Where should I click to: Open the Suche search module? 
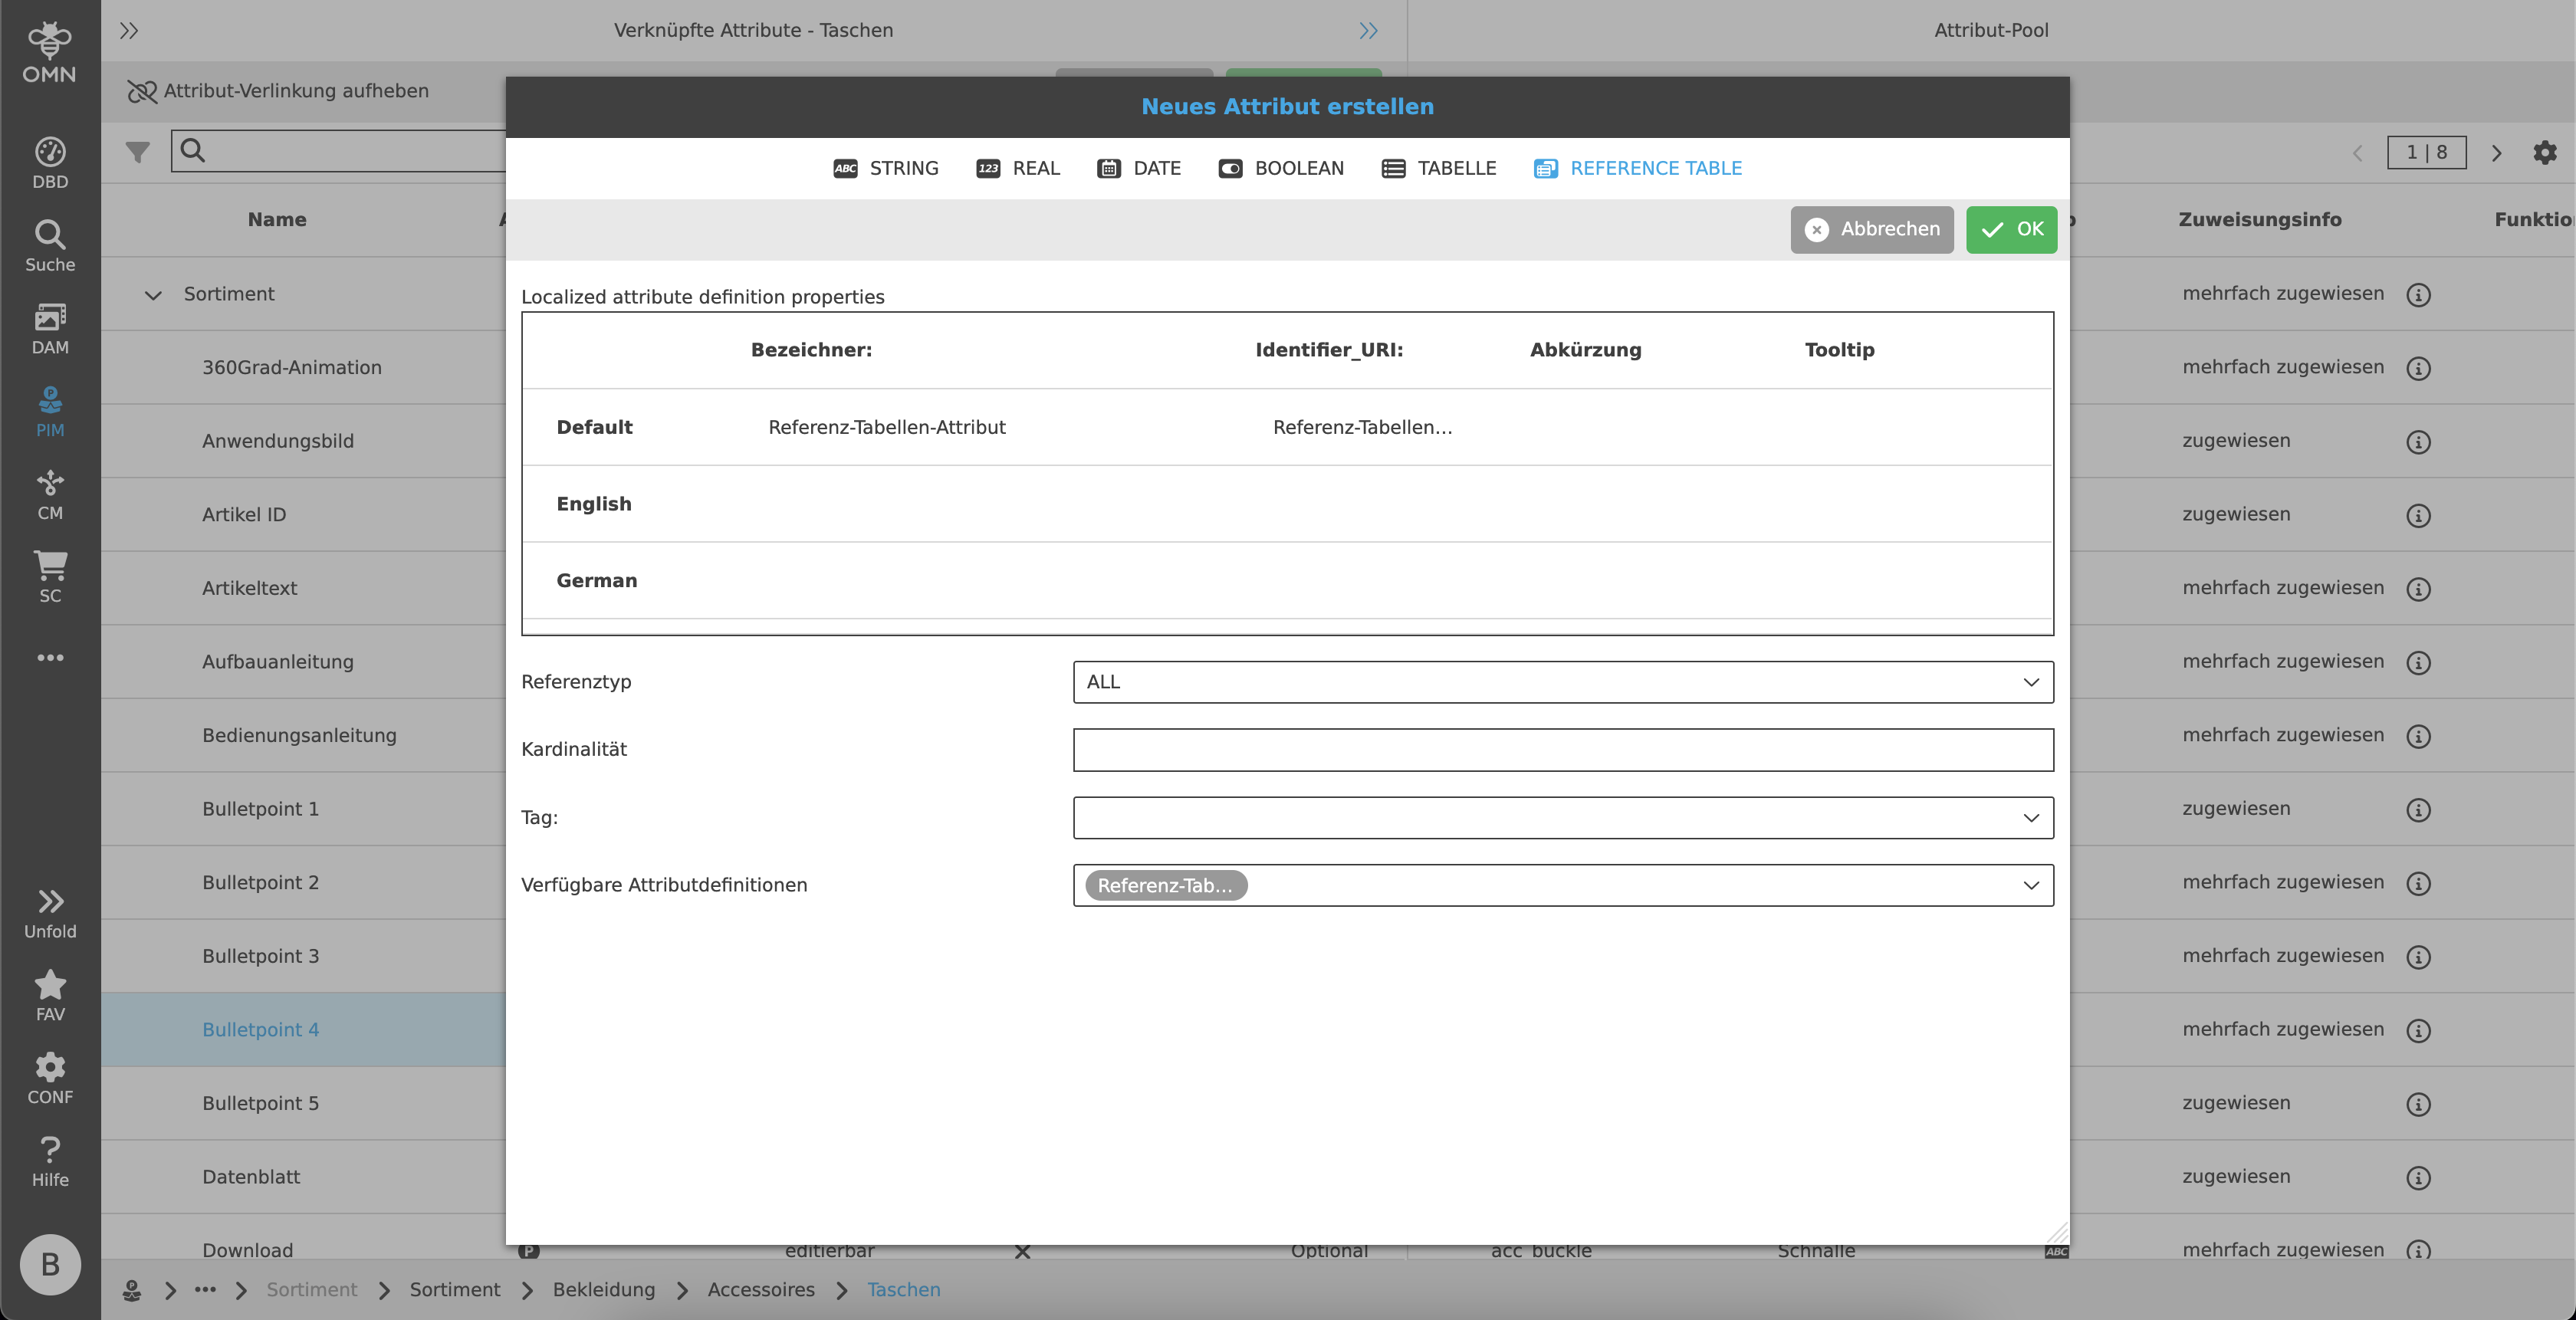[50, 245]
